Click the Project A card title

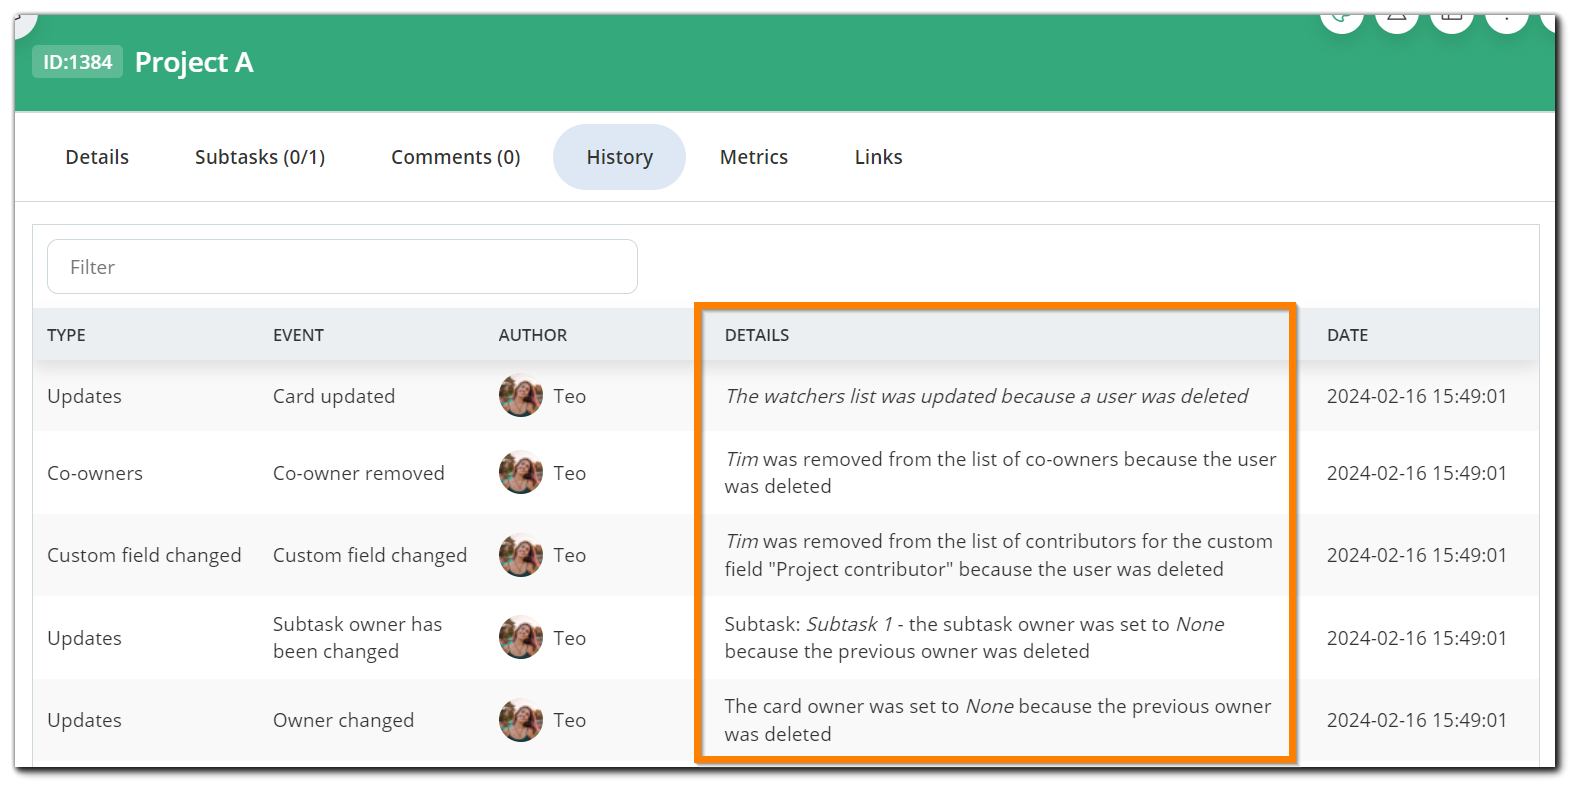tap(194, 62)
